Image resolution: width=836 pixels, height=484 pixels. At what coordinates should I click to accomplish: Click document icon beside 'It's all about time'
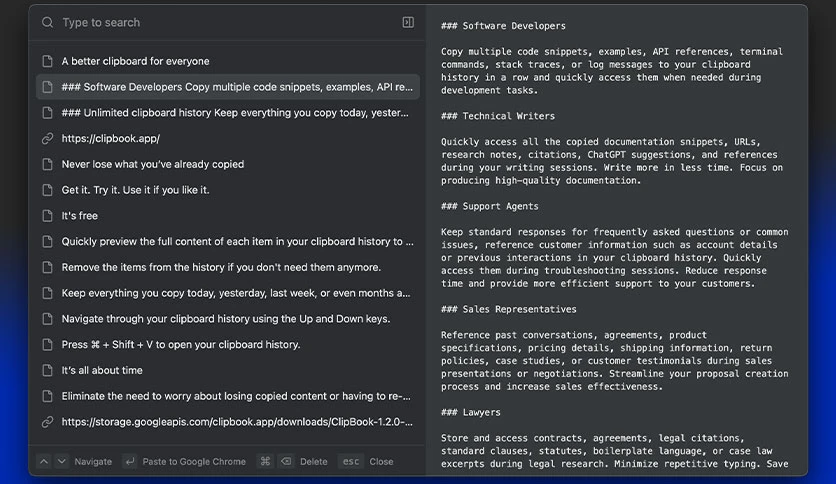tap(47, 370)
